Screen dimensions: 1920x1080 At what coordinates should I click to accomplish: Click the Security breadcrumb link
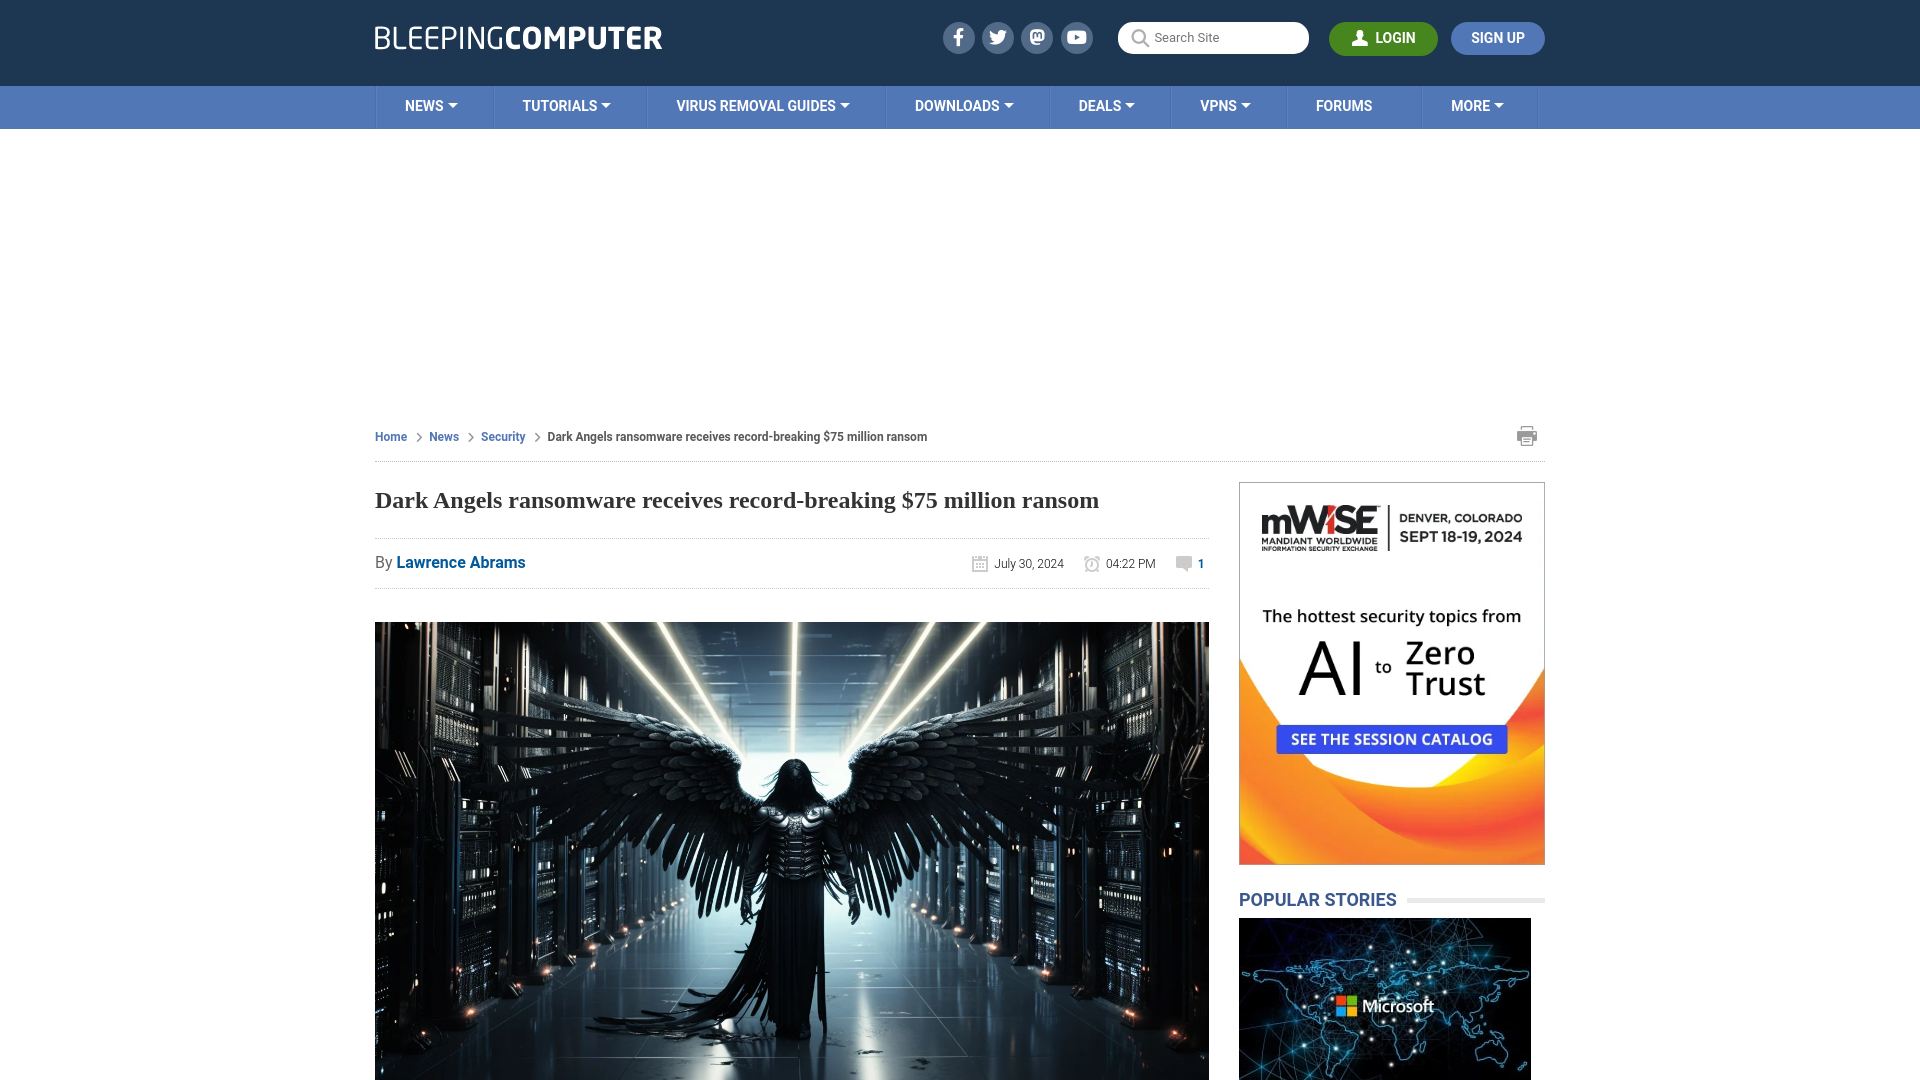coord(502,436)
